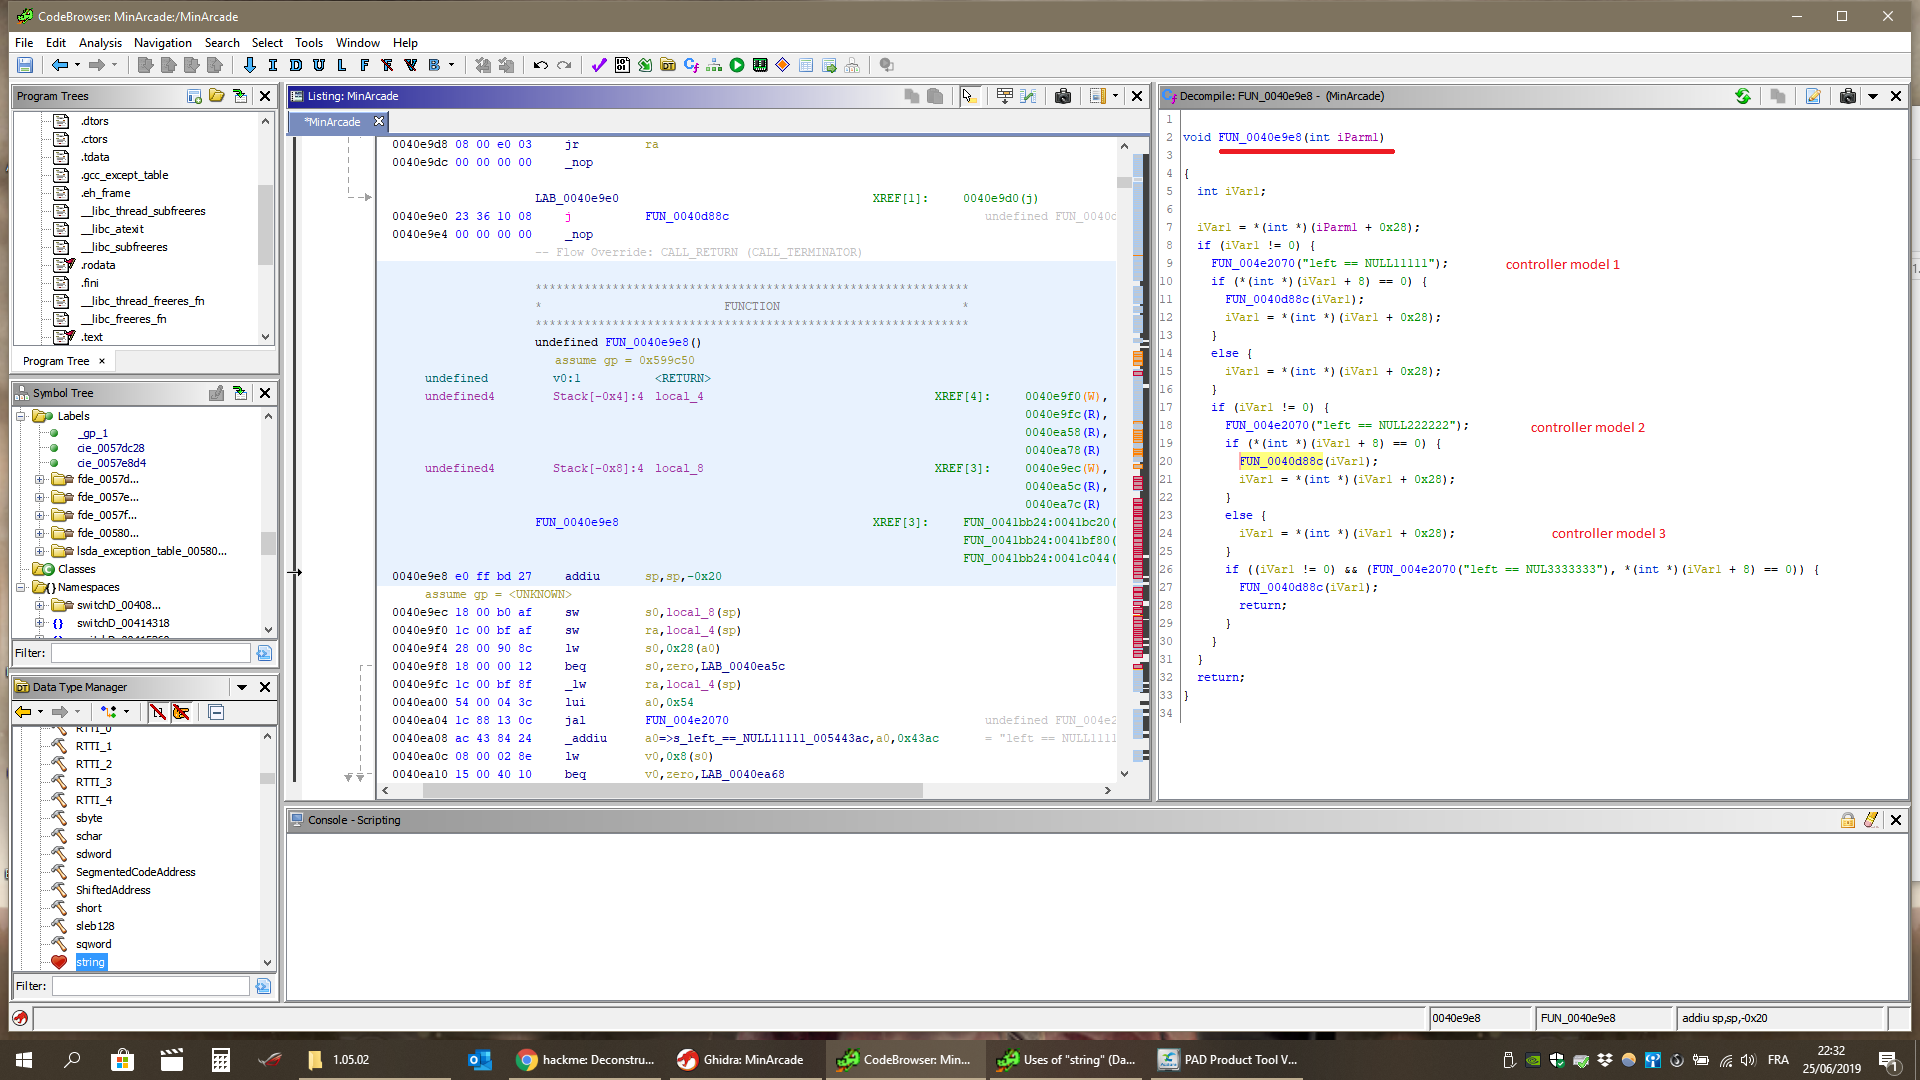
Task: Close the Program Trees panel
Action: [265, 96]
